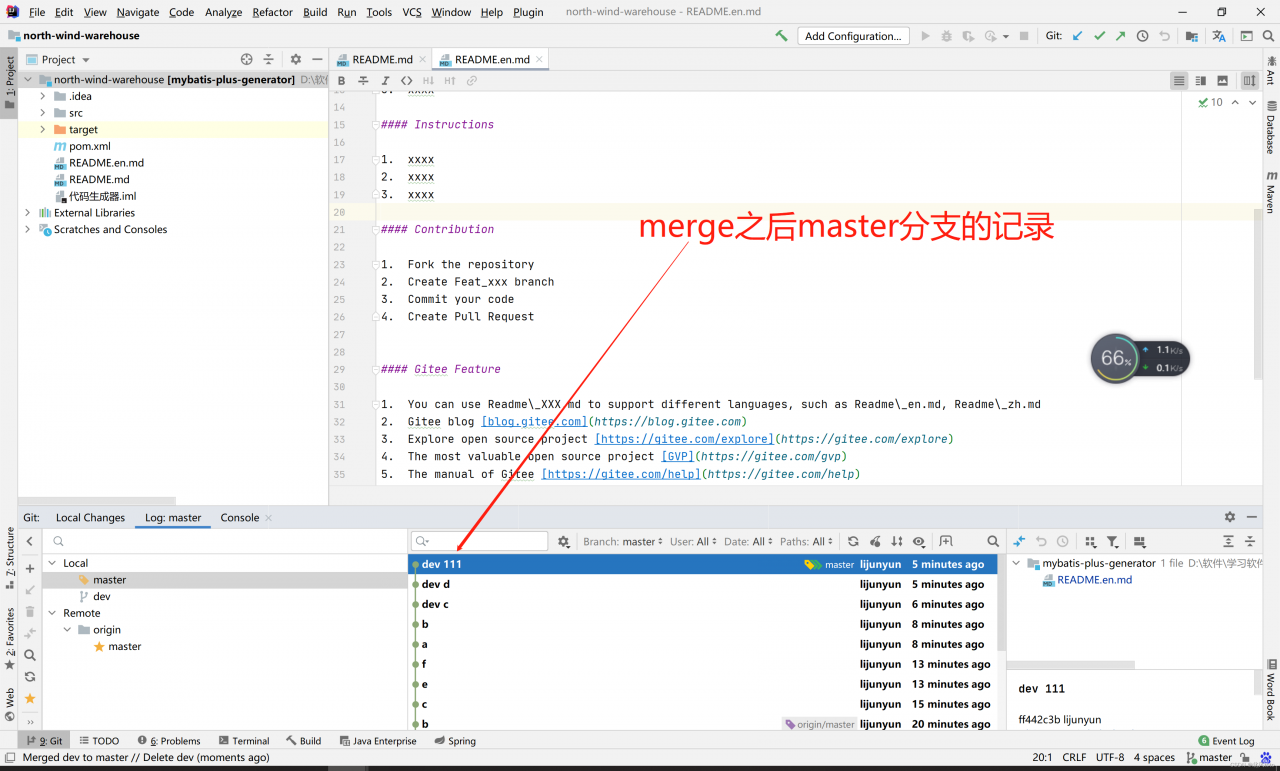The image size is (1280, 771).
Task: Expand all in changed files panel
Action: (x=1229, y=541)
